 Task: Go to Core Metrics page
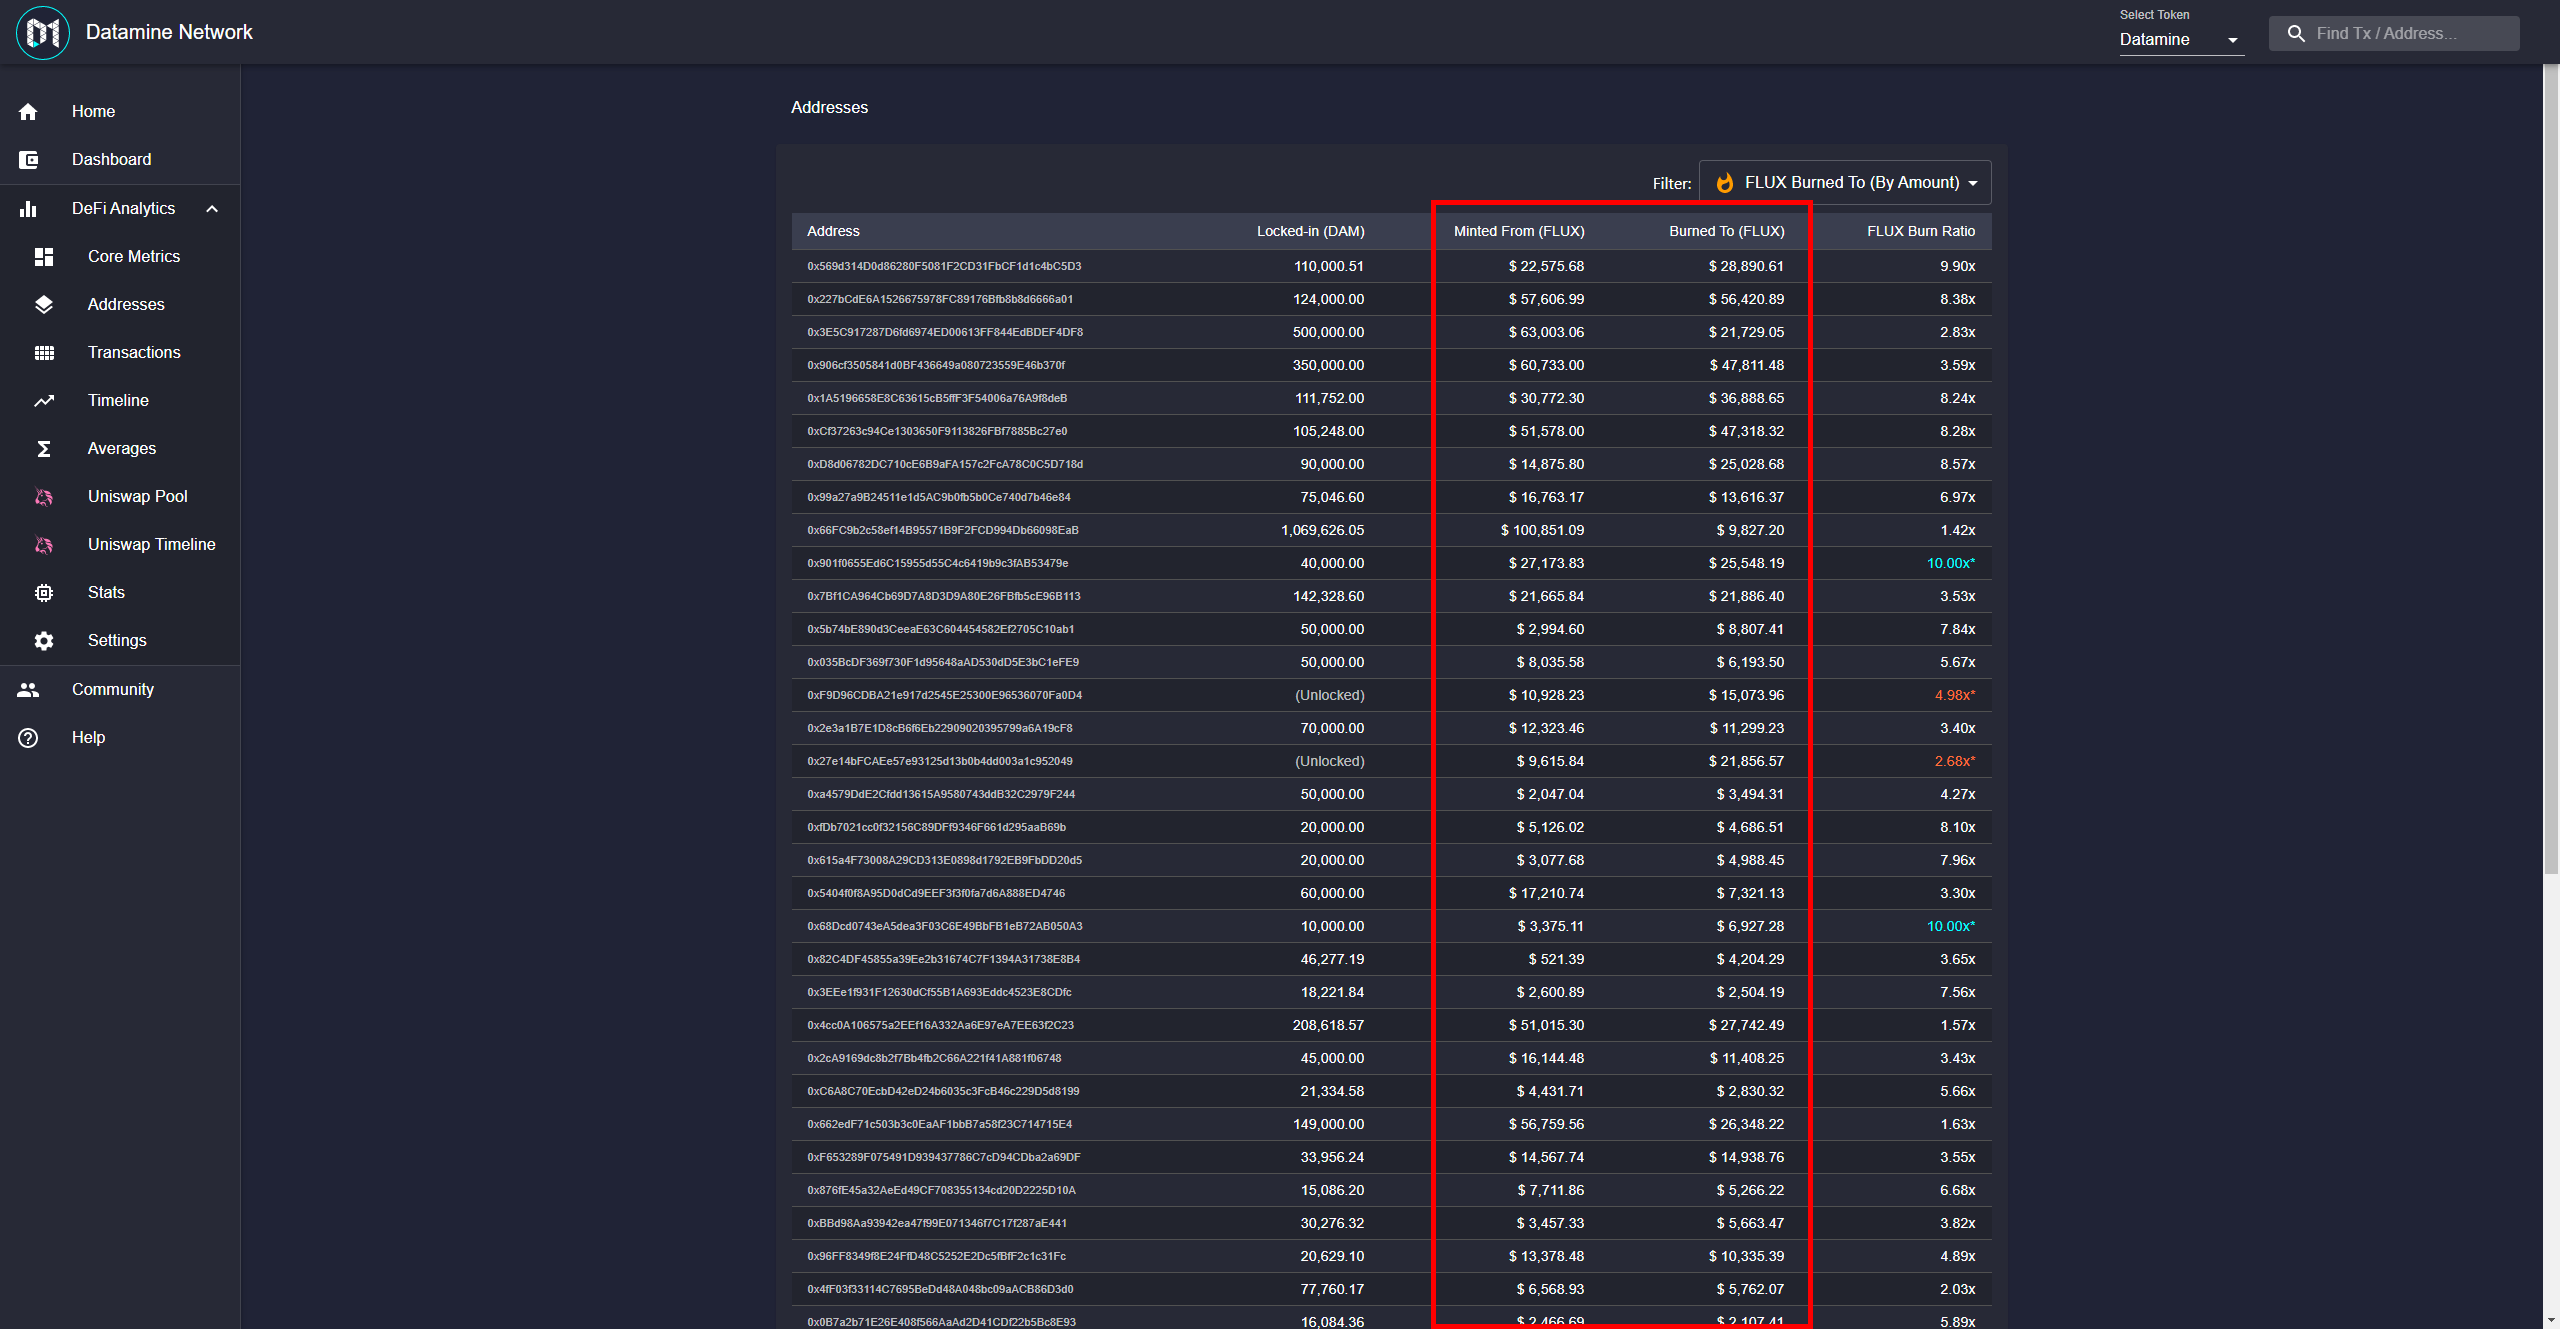(x=120, y=256)
